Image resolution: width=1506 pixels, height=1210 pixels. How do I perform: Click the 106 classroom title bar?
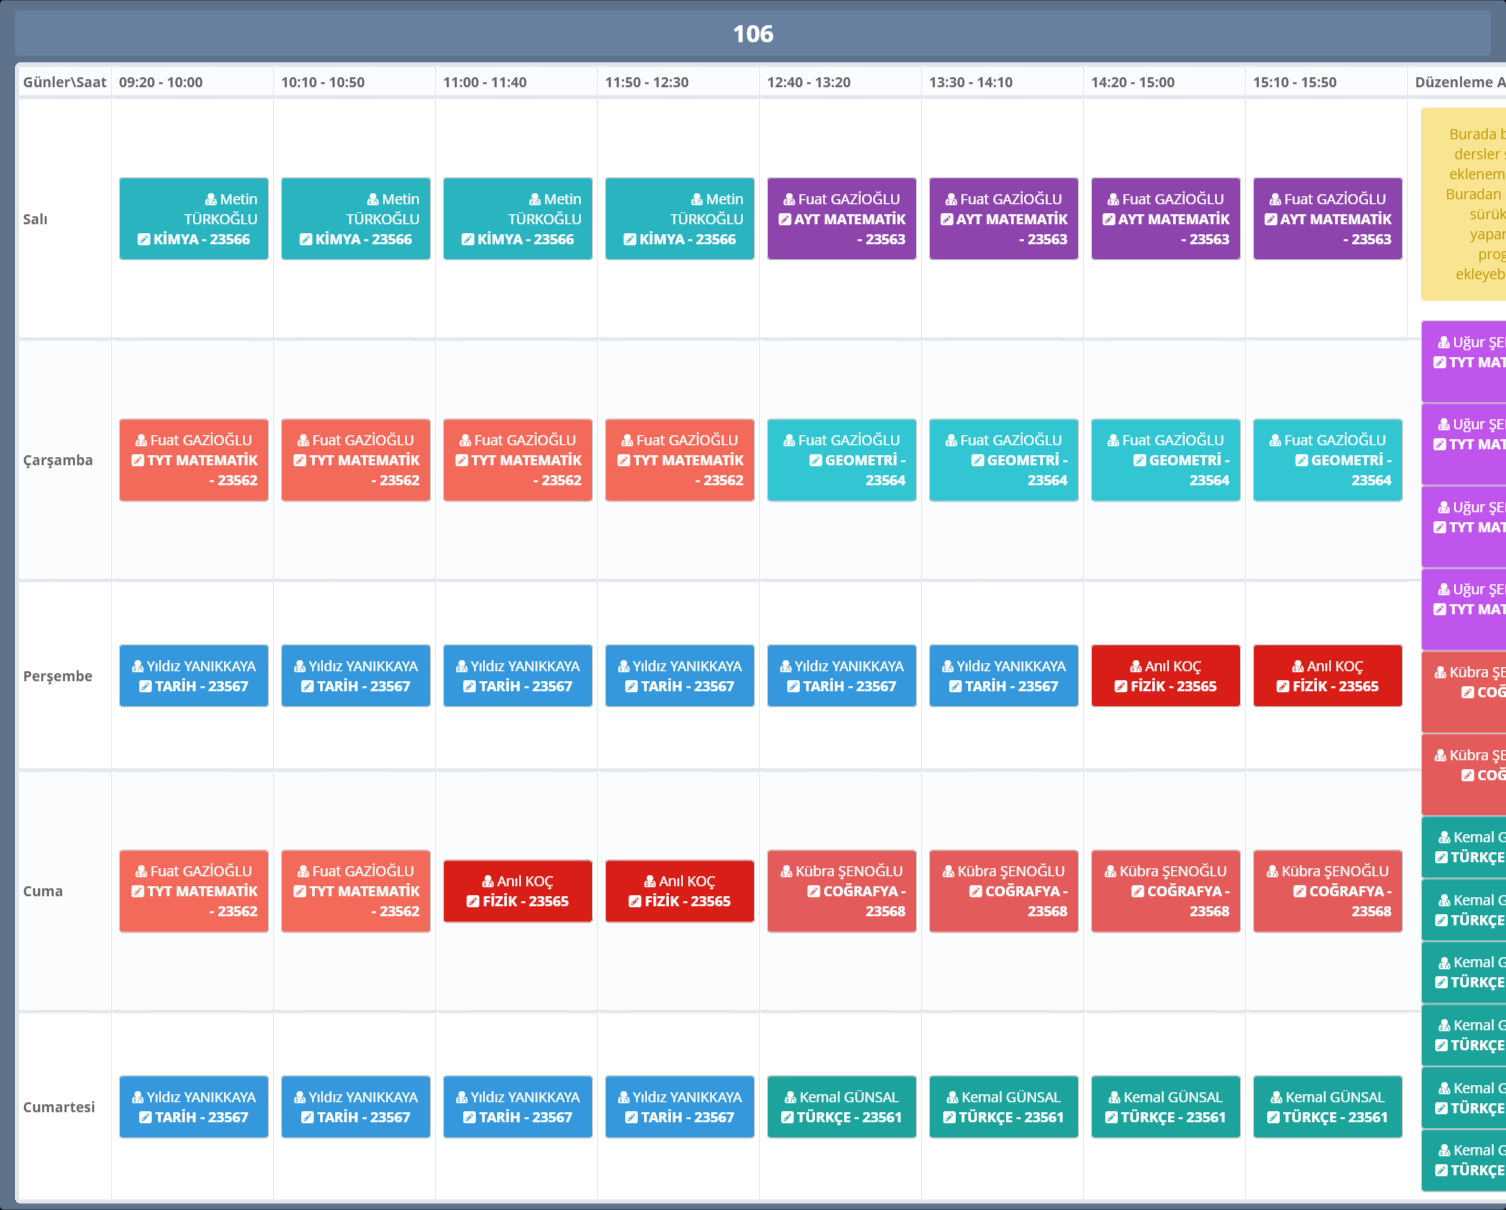tap(752, 34)
